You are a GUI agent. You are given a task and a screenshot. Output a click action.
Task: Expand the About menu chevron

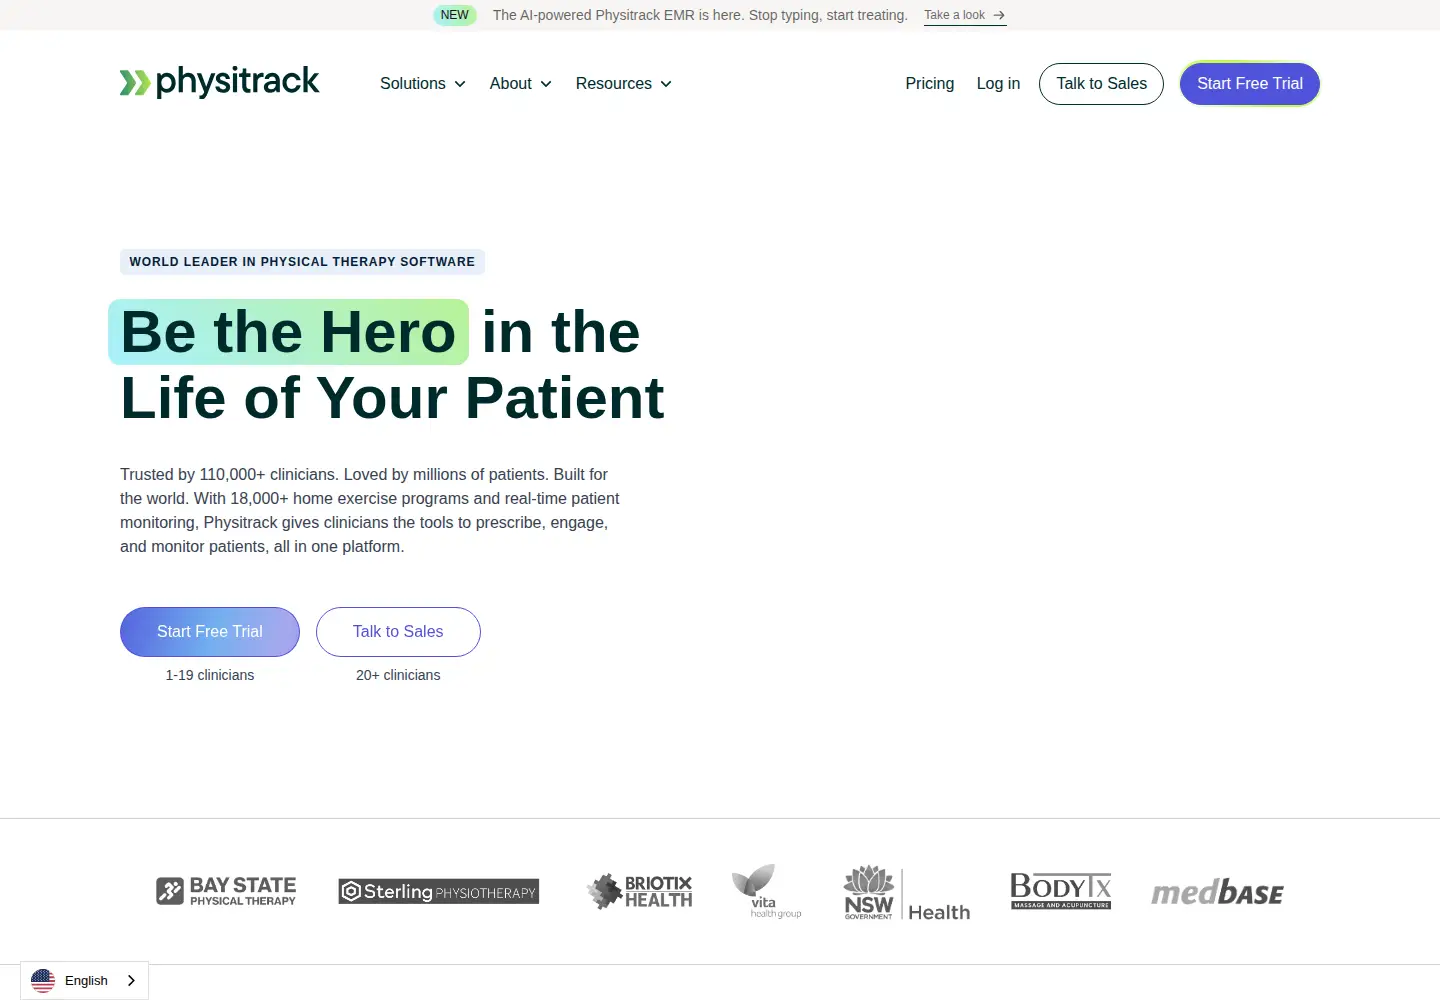[x=546, y=84]
